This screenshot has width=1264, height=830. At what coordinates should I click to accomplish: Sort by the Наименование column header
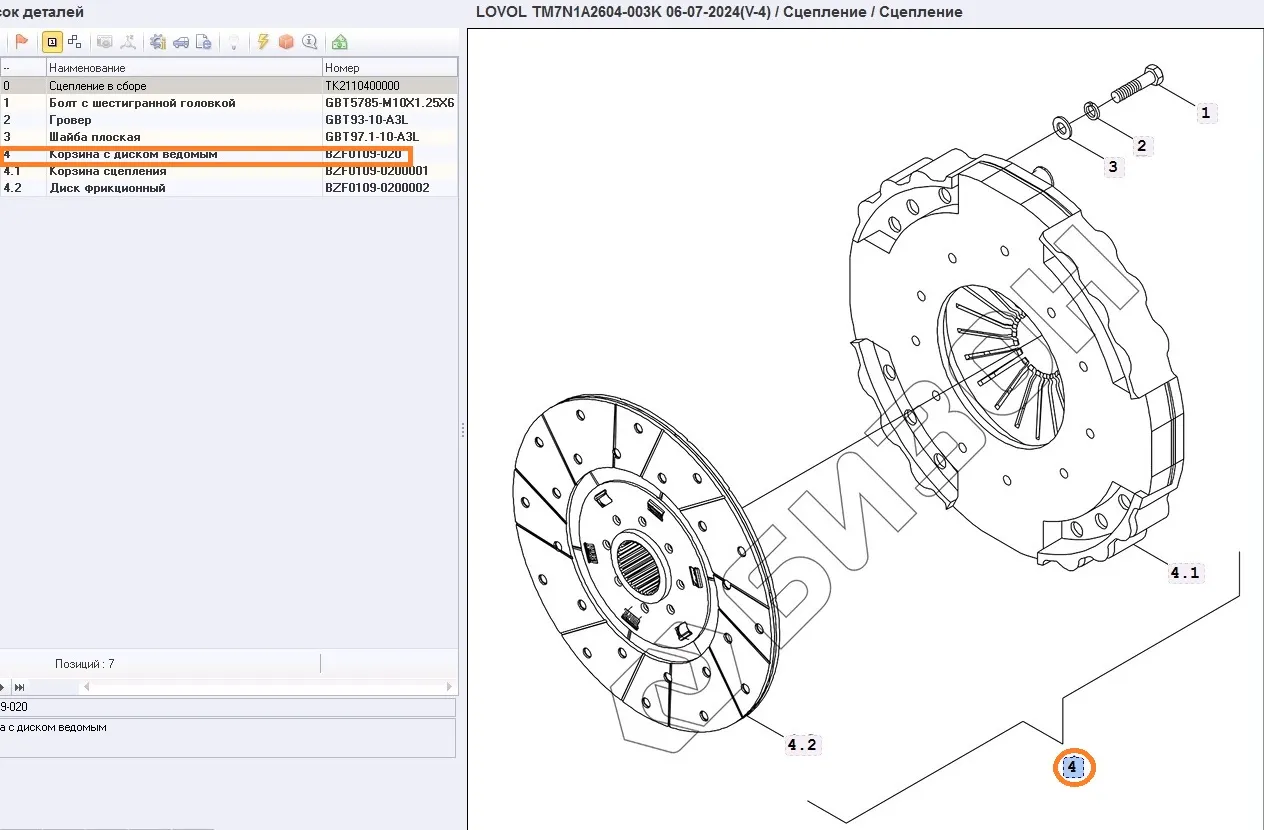click(184, 68)
